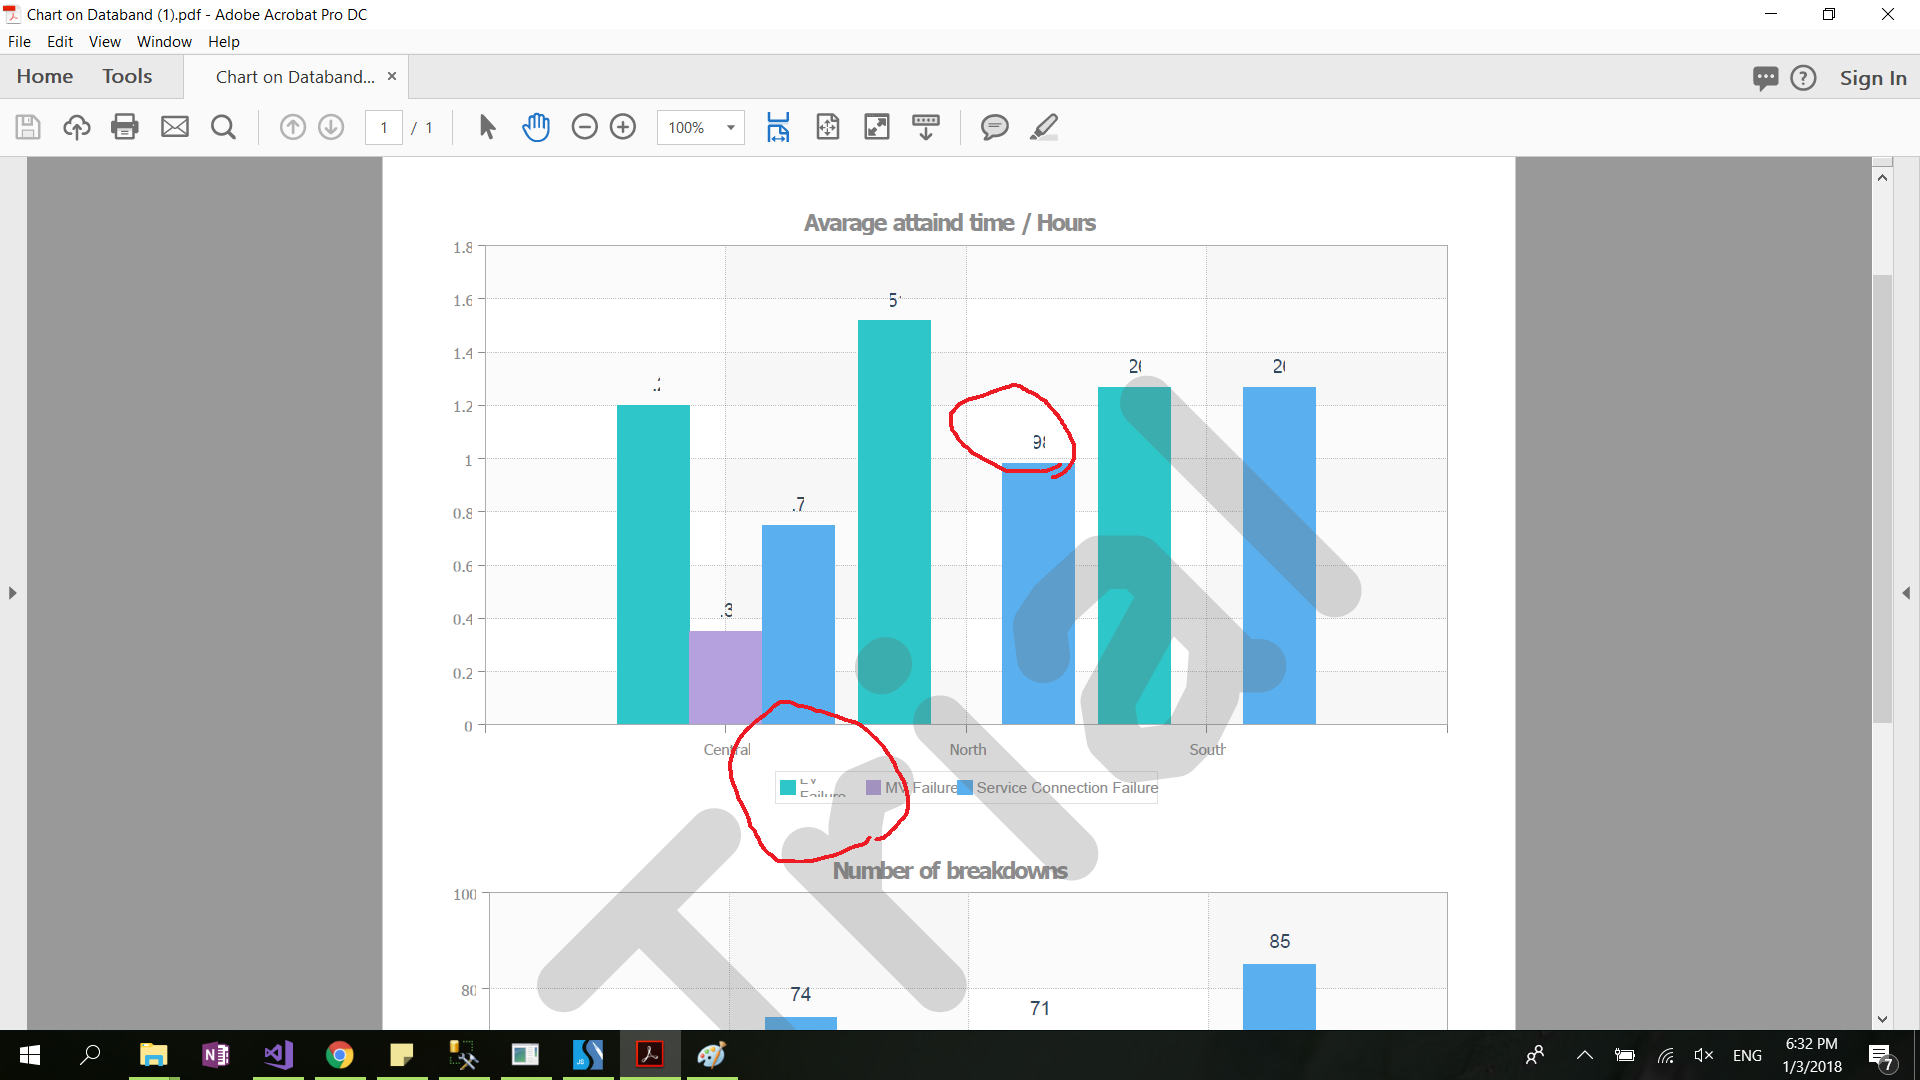Image resolution: width=1920 pixels, height=1080 pixels.
Task: Choose the Selection arrow tool
Action: click(487, 127)
